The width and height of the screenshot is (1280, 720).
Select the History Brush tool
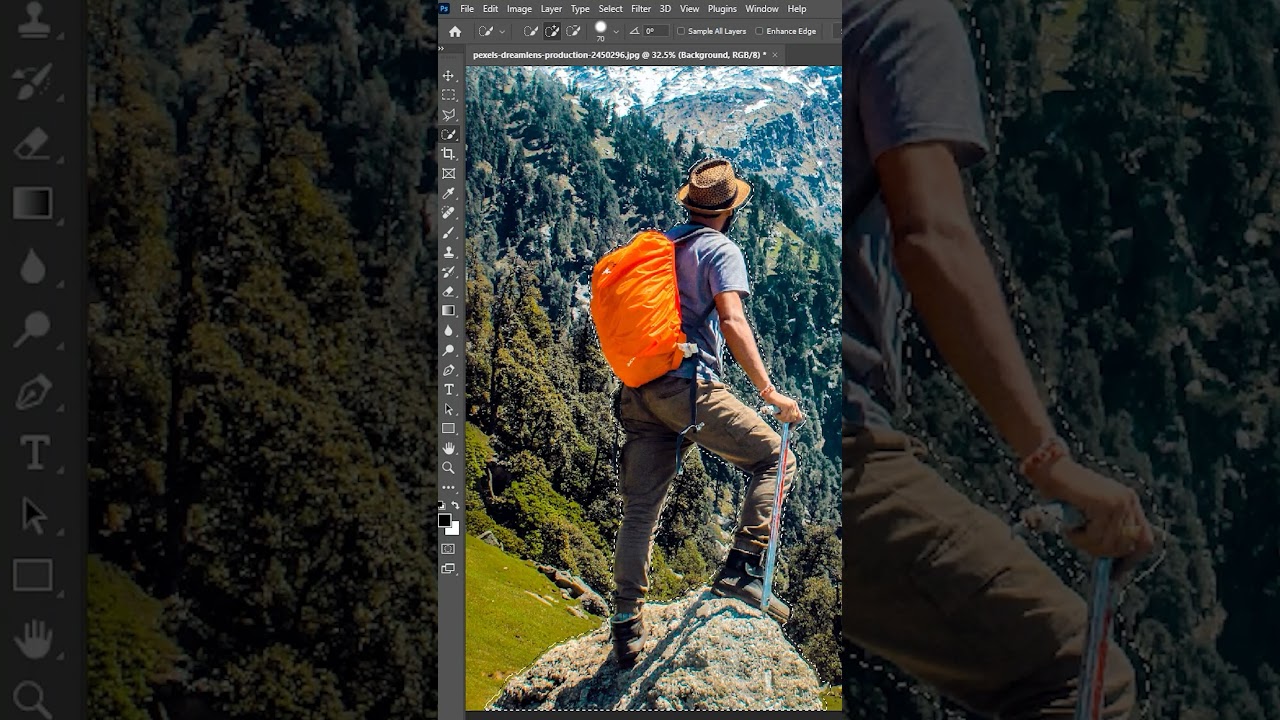tap(449, 272)
